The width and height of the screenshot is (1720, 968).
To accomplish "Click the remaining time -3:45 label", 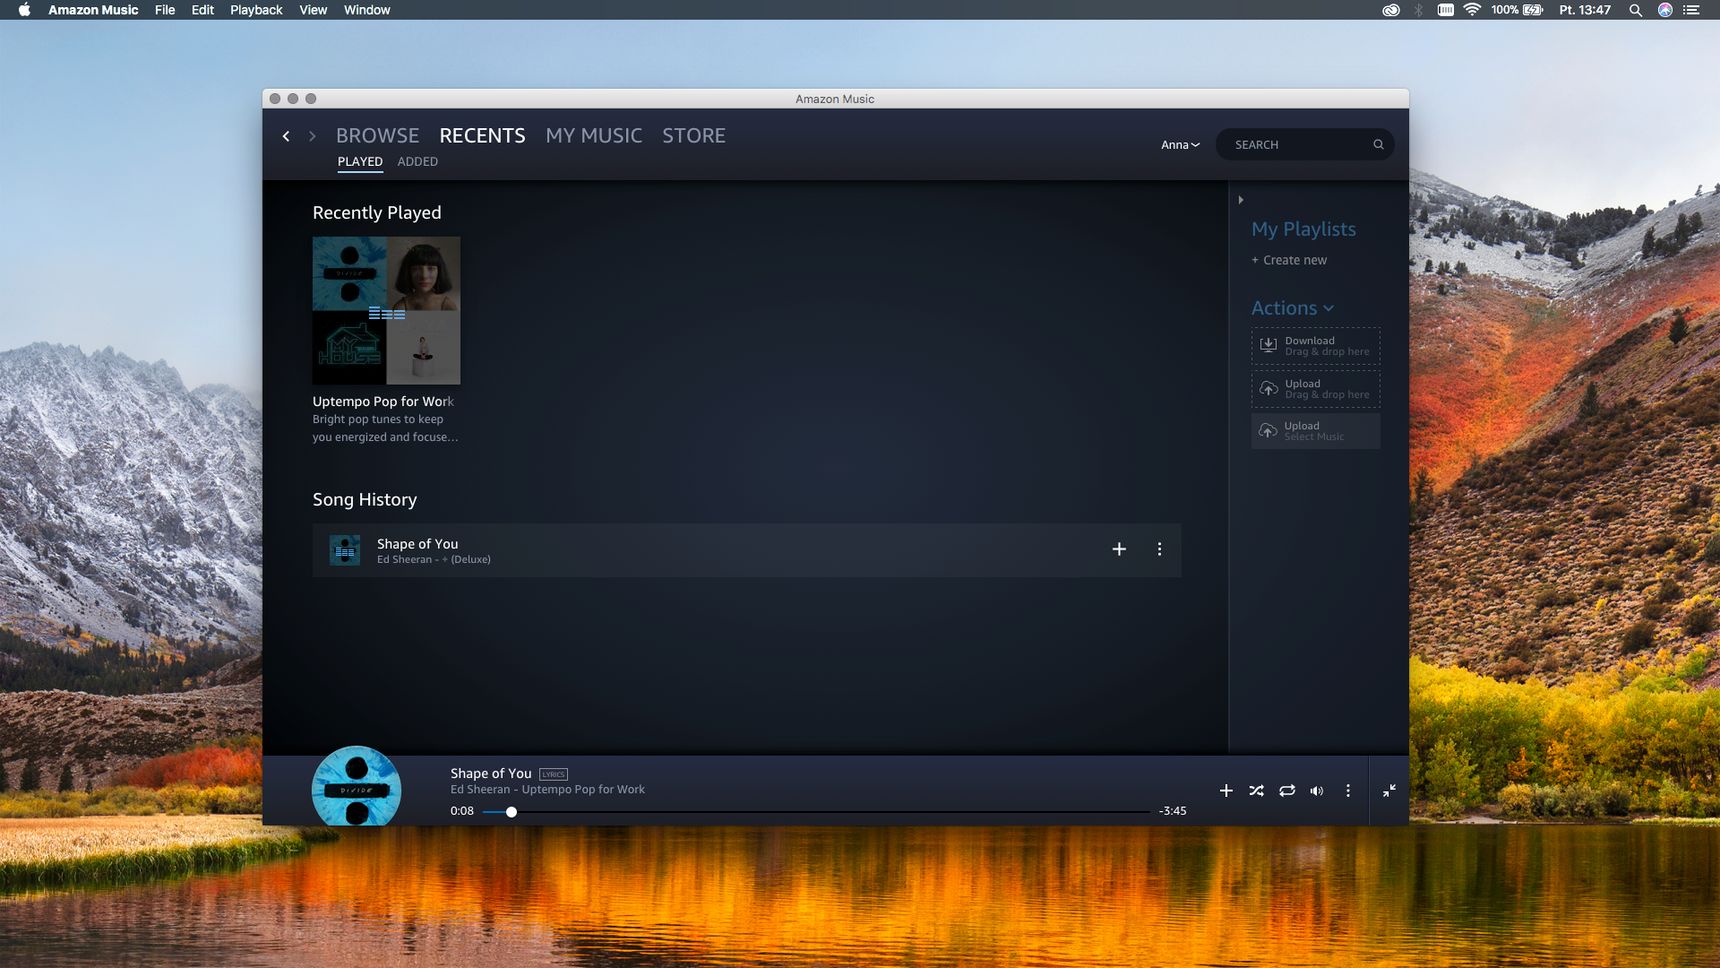I will (x=1172, y=811).
